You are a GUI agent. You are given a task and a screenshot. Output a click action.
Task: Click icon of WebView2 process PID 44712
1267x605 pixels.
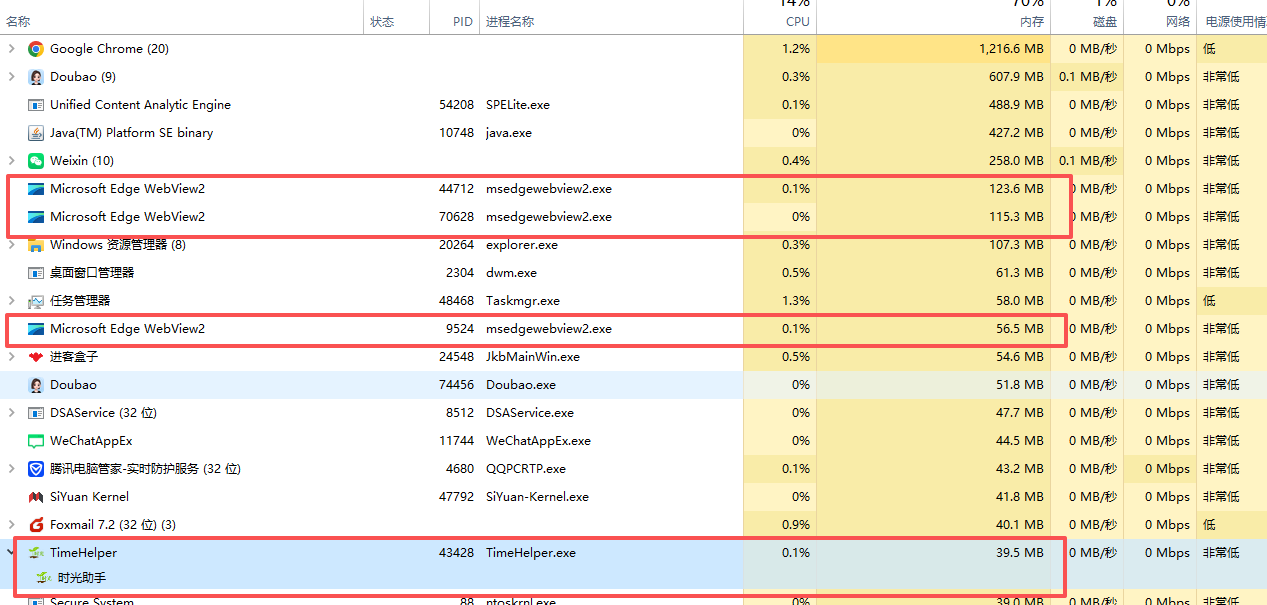click(36, 189)
